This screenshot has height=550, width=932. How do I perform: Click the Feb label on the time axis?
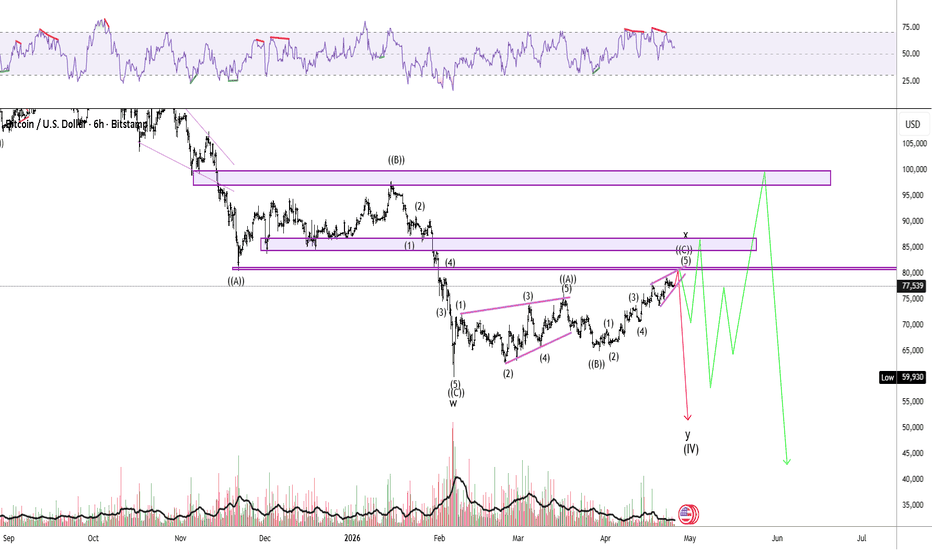[439, 537]
